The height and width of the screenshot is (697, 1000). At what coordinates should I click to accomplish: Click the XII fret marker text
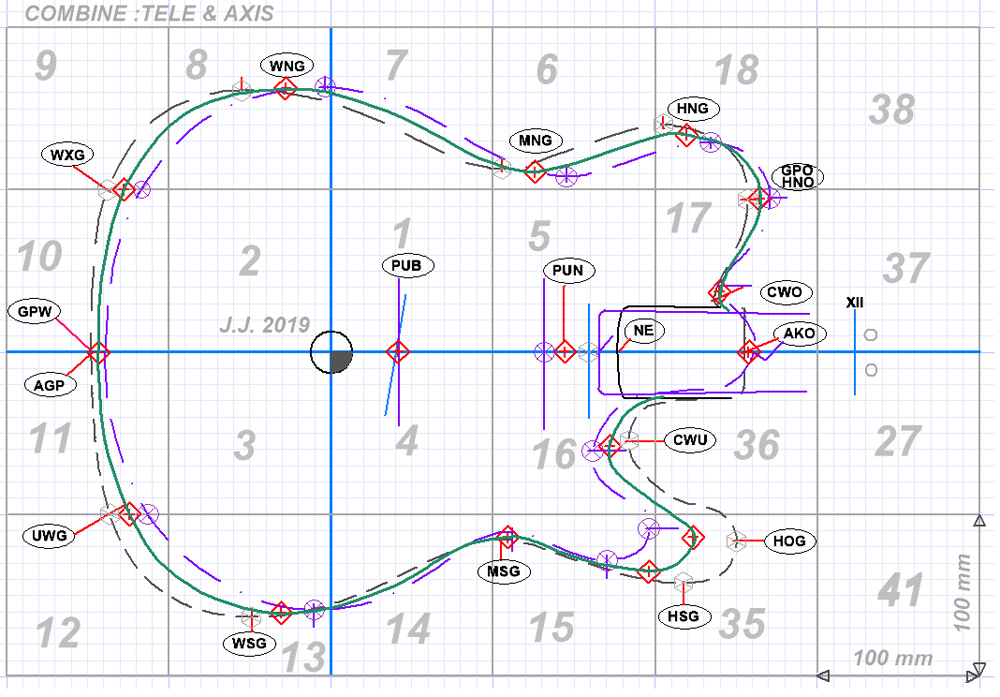coord(855,302)
